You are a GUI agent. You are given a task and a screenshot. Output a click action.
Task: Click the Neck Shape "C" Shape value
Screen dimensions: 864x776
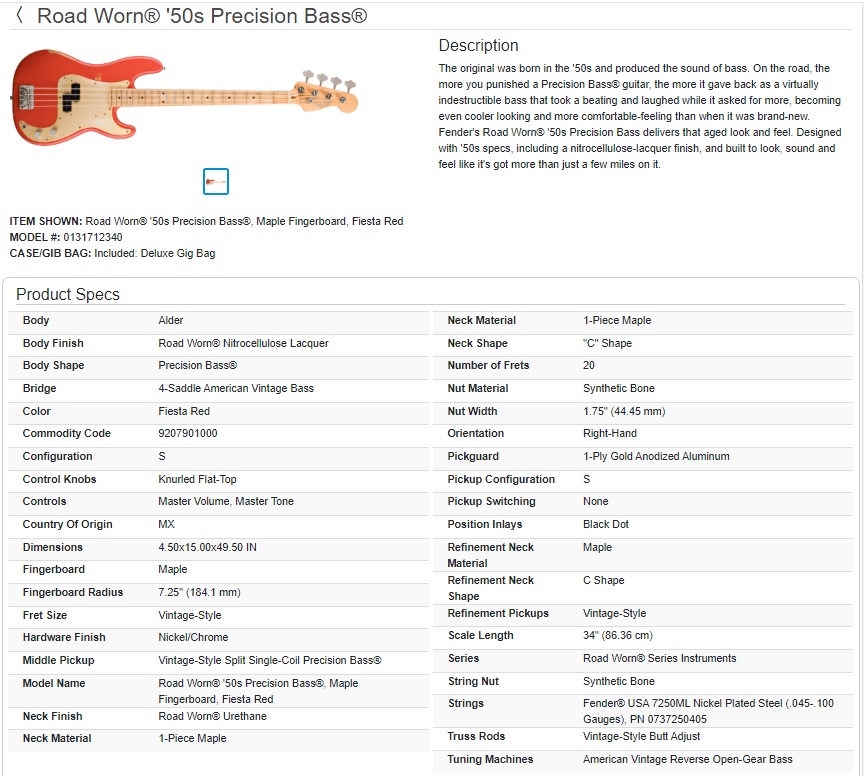[607, 343]
